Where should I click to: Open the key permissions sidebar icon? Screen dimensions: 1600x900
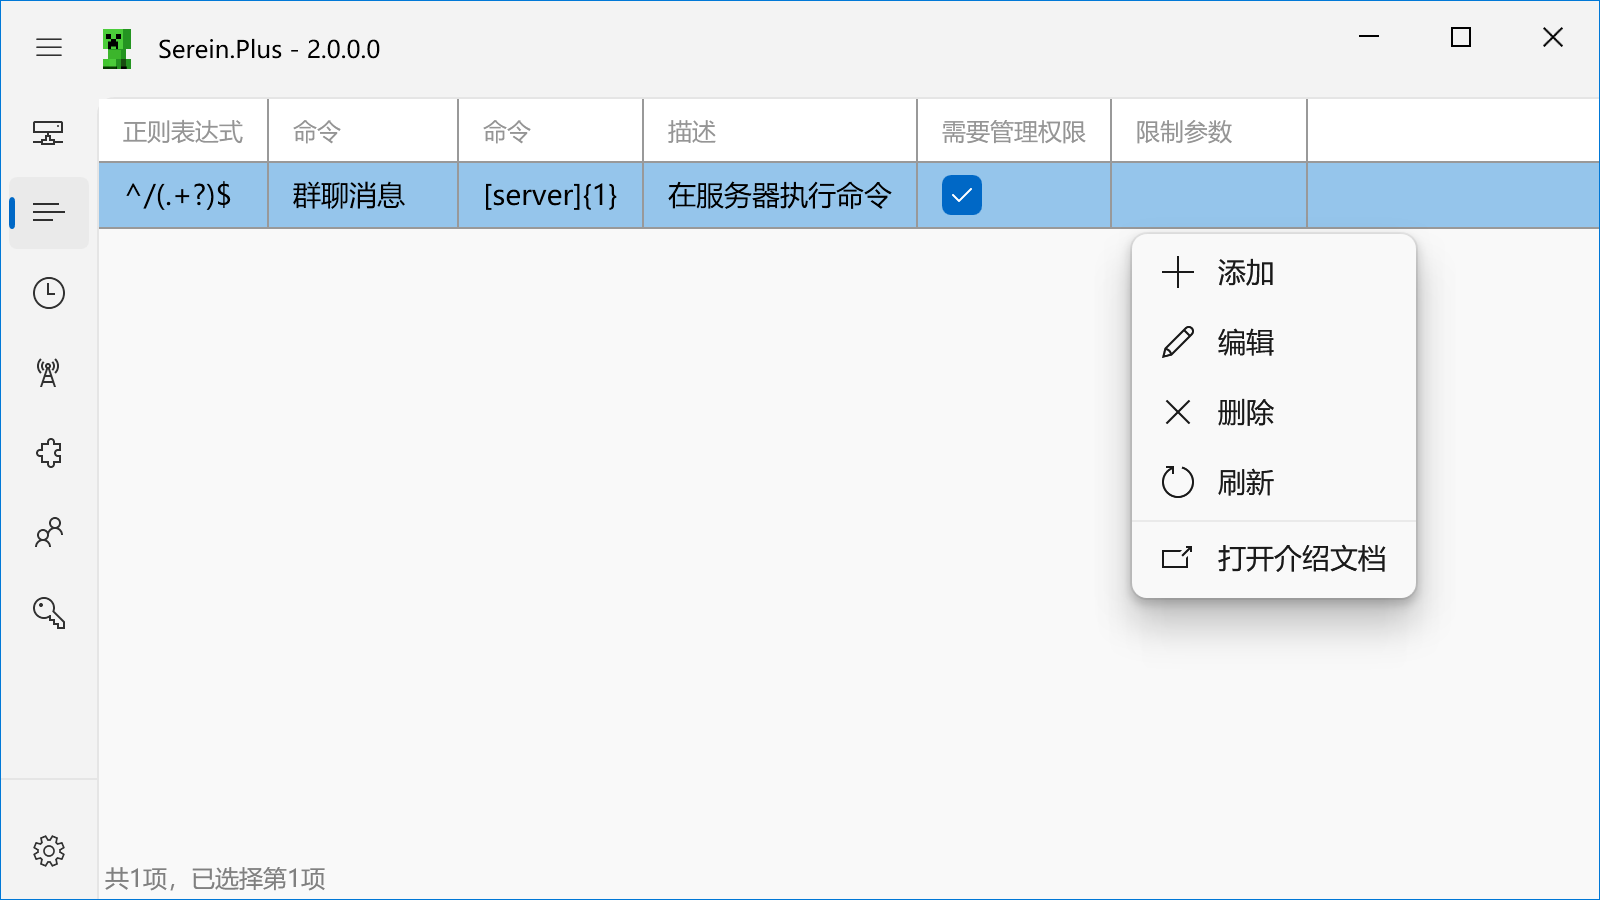[x=48, y=613]
